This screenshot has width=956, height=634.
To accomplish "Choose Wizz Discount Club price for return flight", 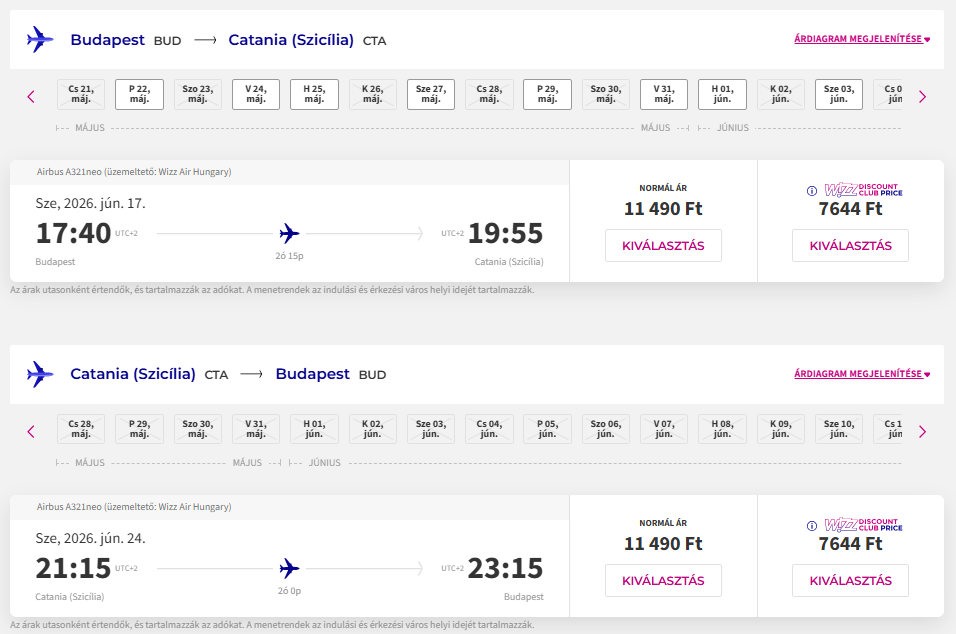I will (x=850, y=581).
